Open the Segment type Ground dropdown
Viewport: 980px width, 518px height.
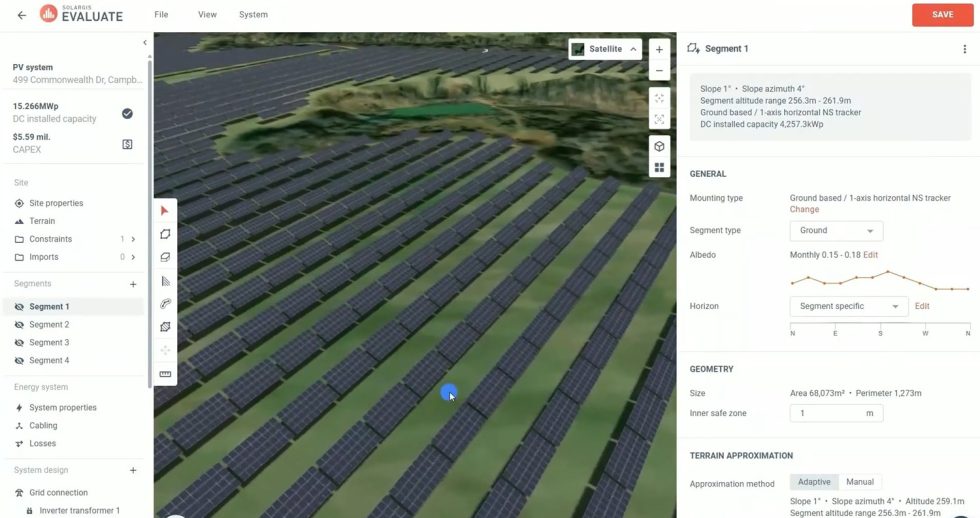coord(836,231)
